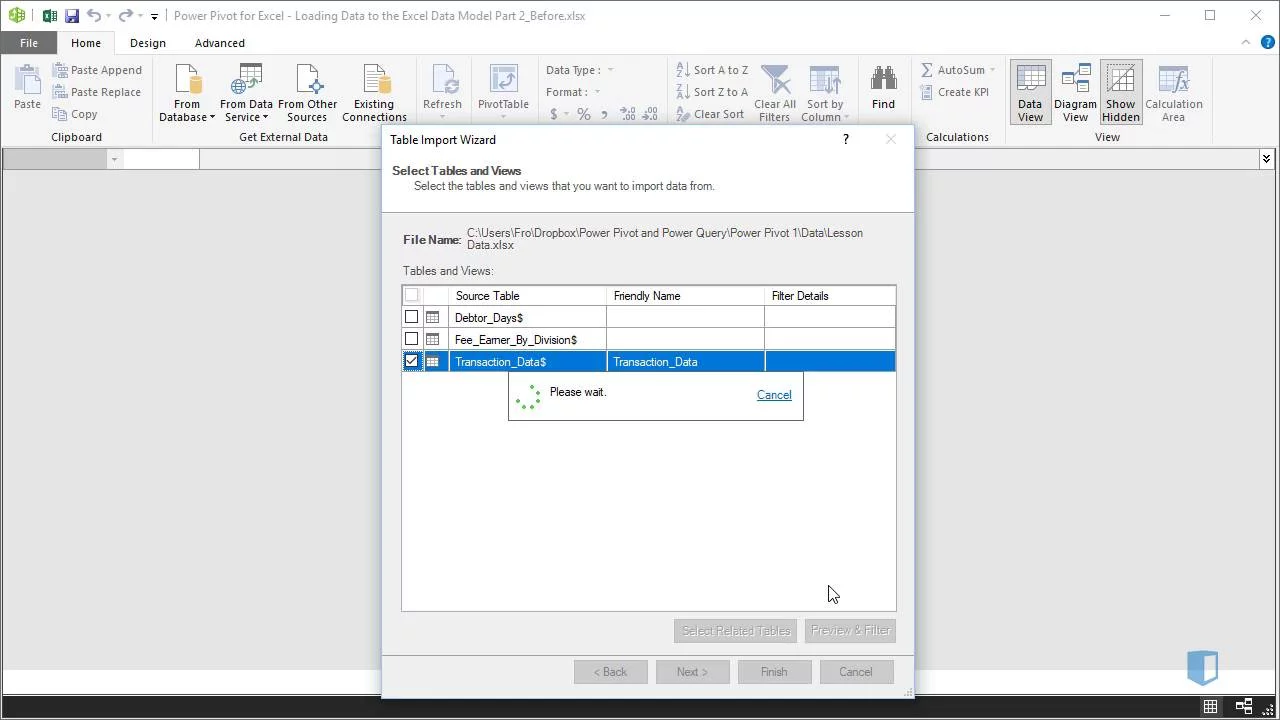Click Create KPI

[x=955, y=92]
